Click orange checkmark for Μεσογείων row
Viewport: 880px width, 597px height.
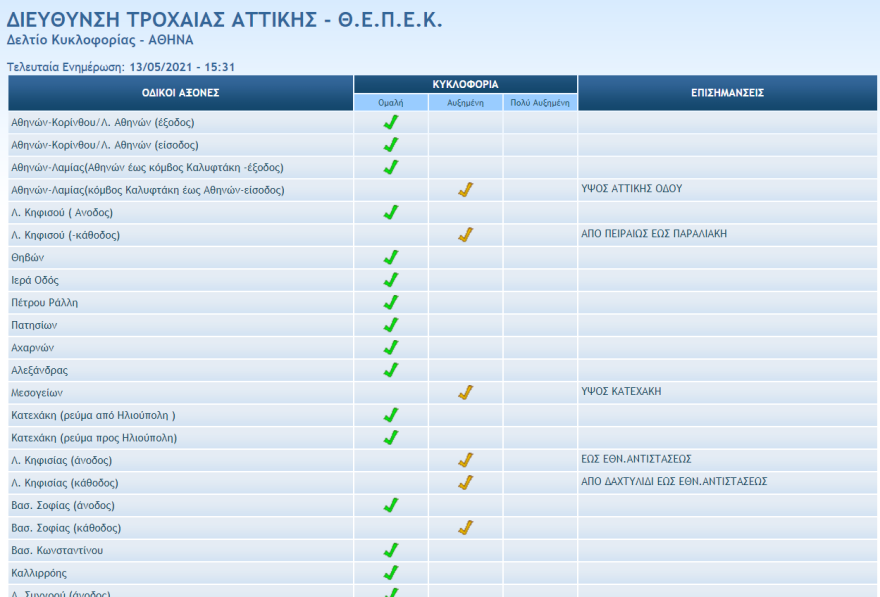[465, 392]
